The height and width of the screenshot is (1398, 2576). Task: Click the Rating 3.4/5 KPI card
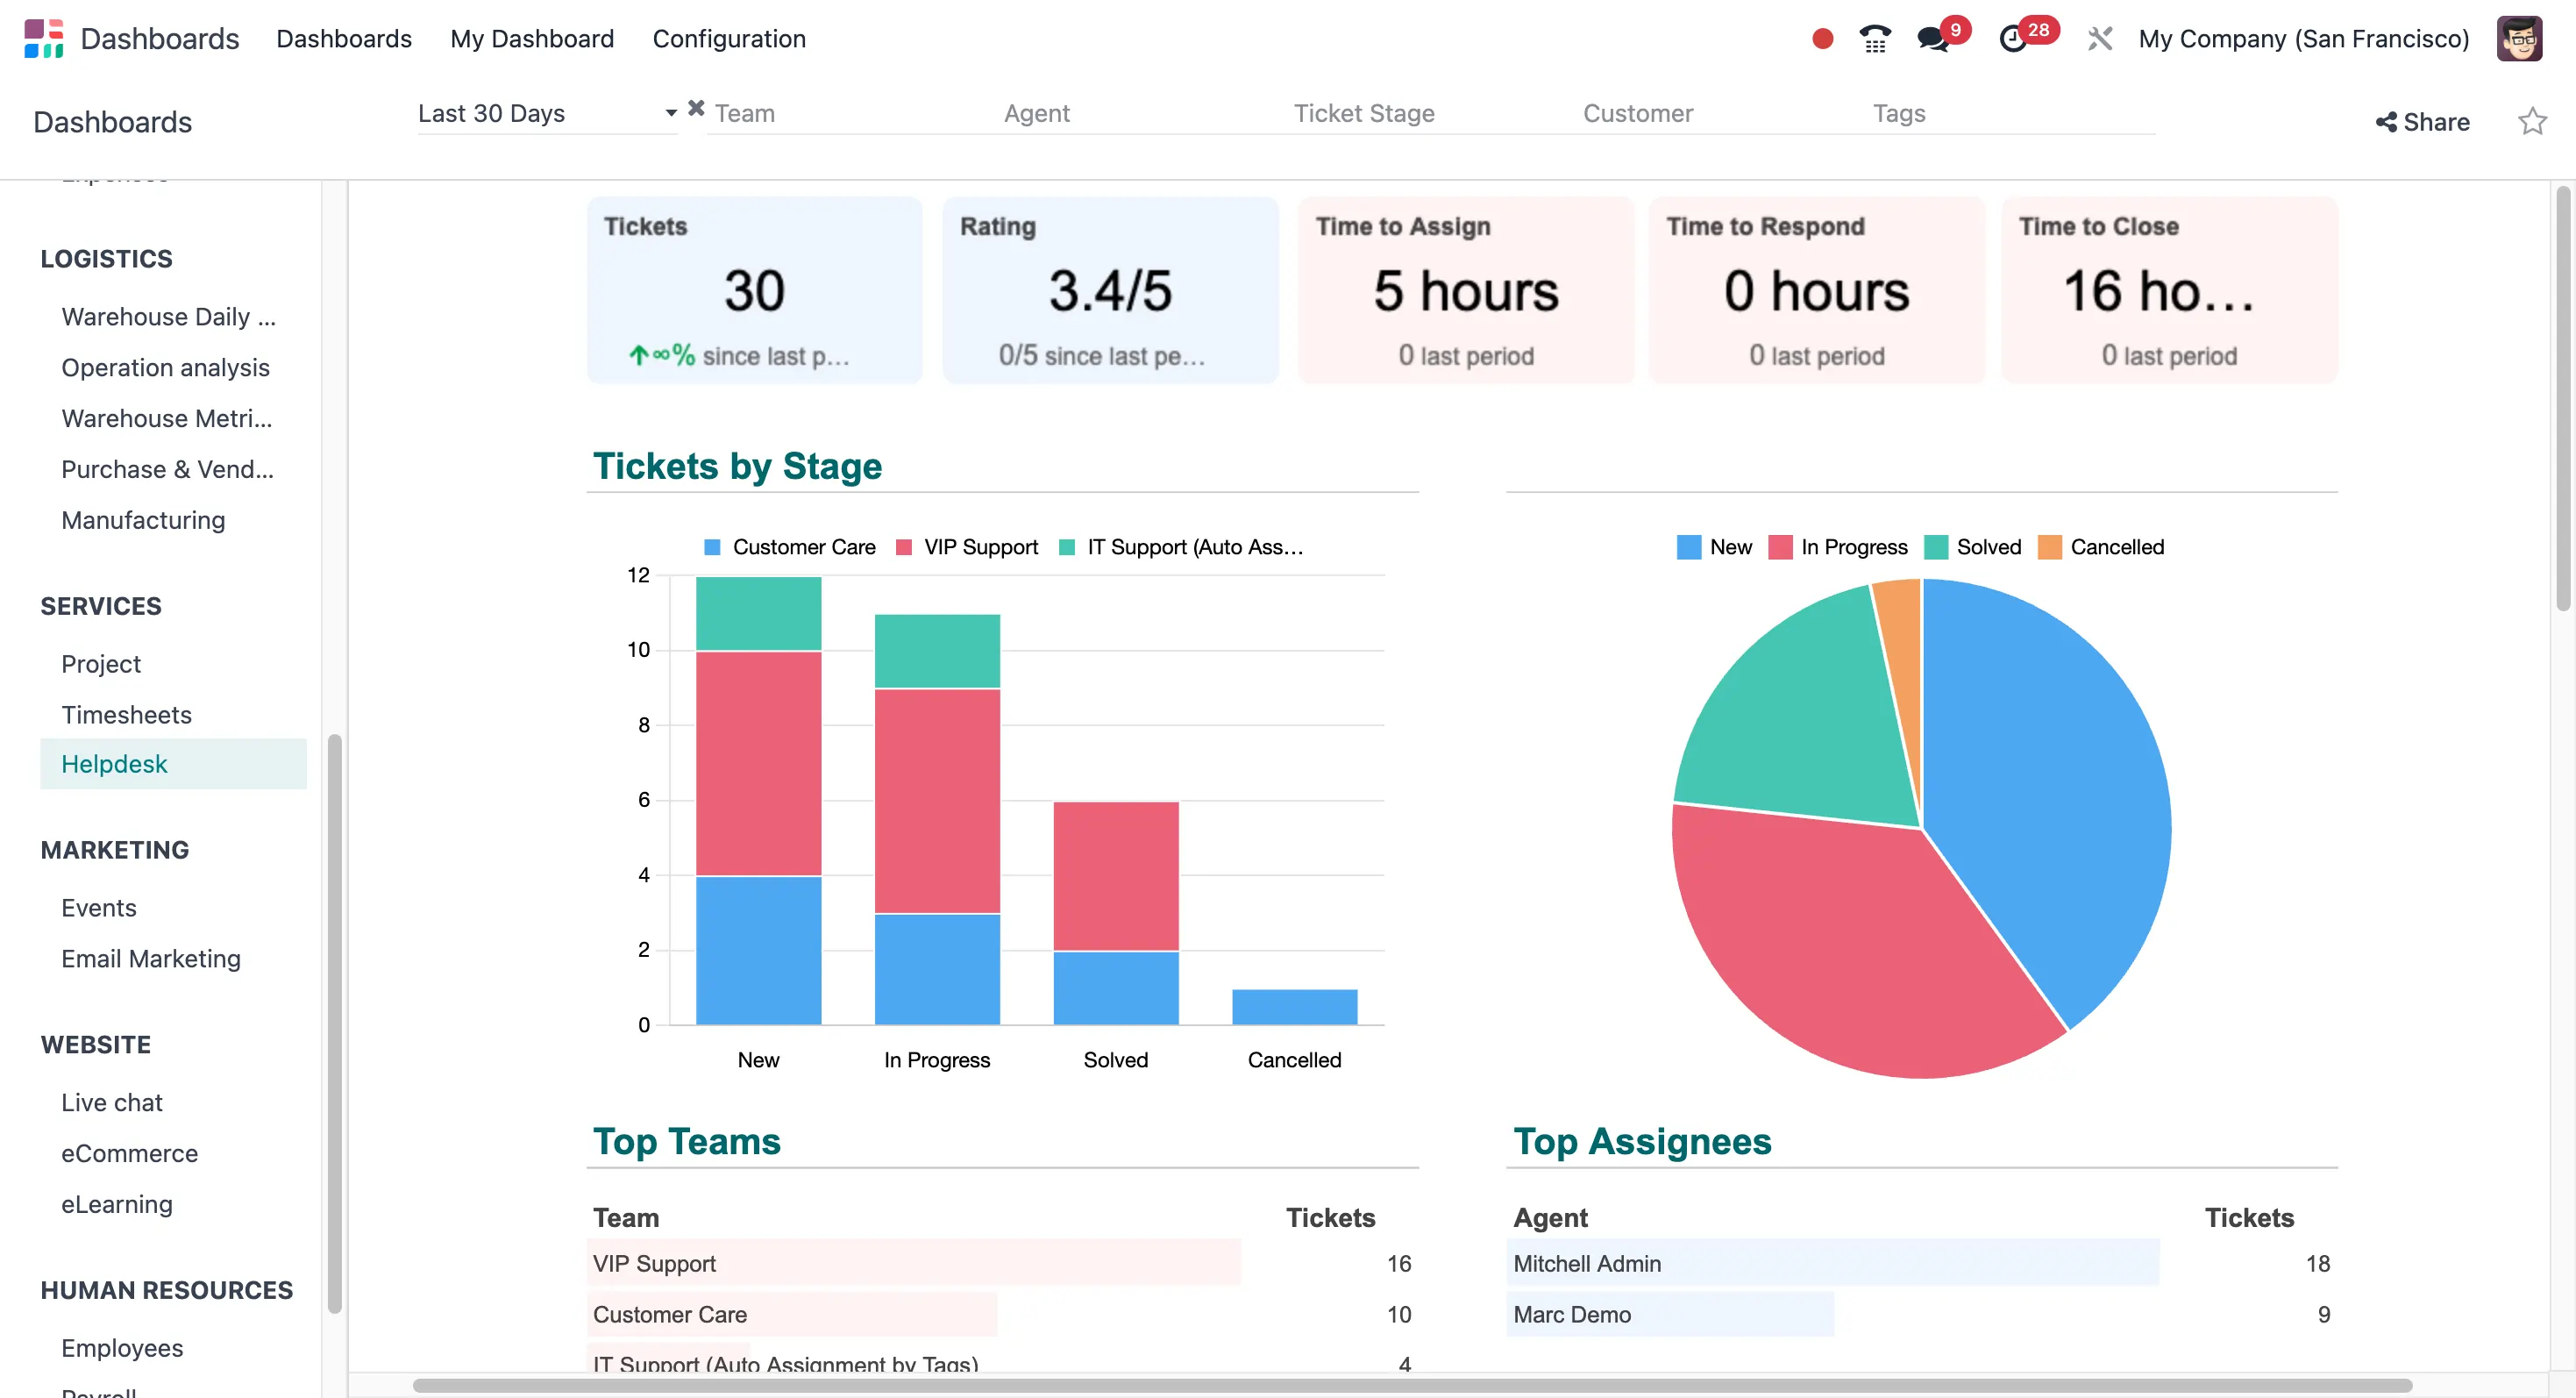click(x=1110, y=290)
